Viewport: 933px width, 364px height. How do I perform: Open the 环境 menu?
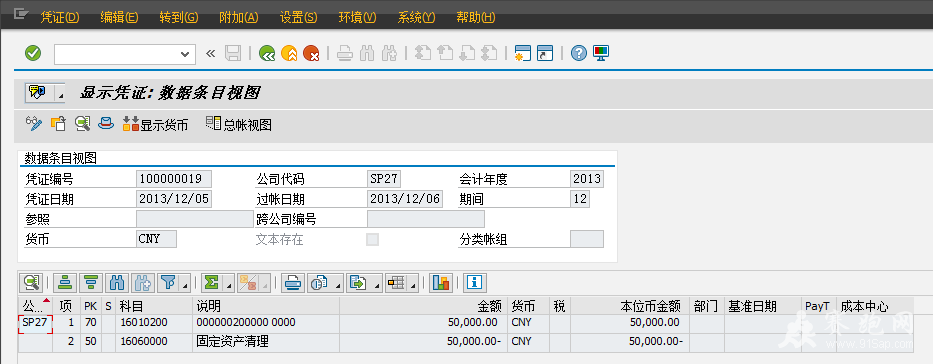[x=357, y=17]
